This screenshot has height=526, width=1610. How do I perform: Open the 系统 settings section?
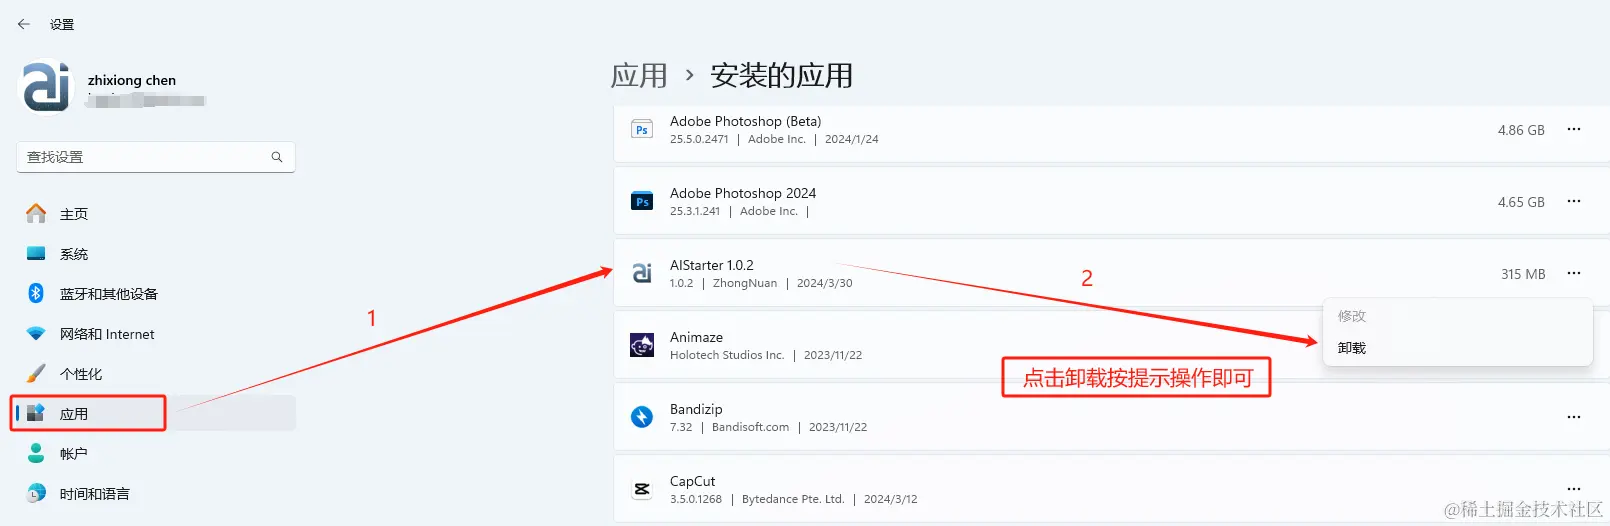click(x=156, y=254)
